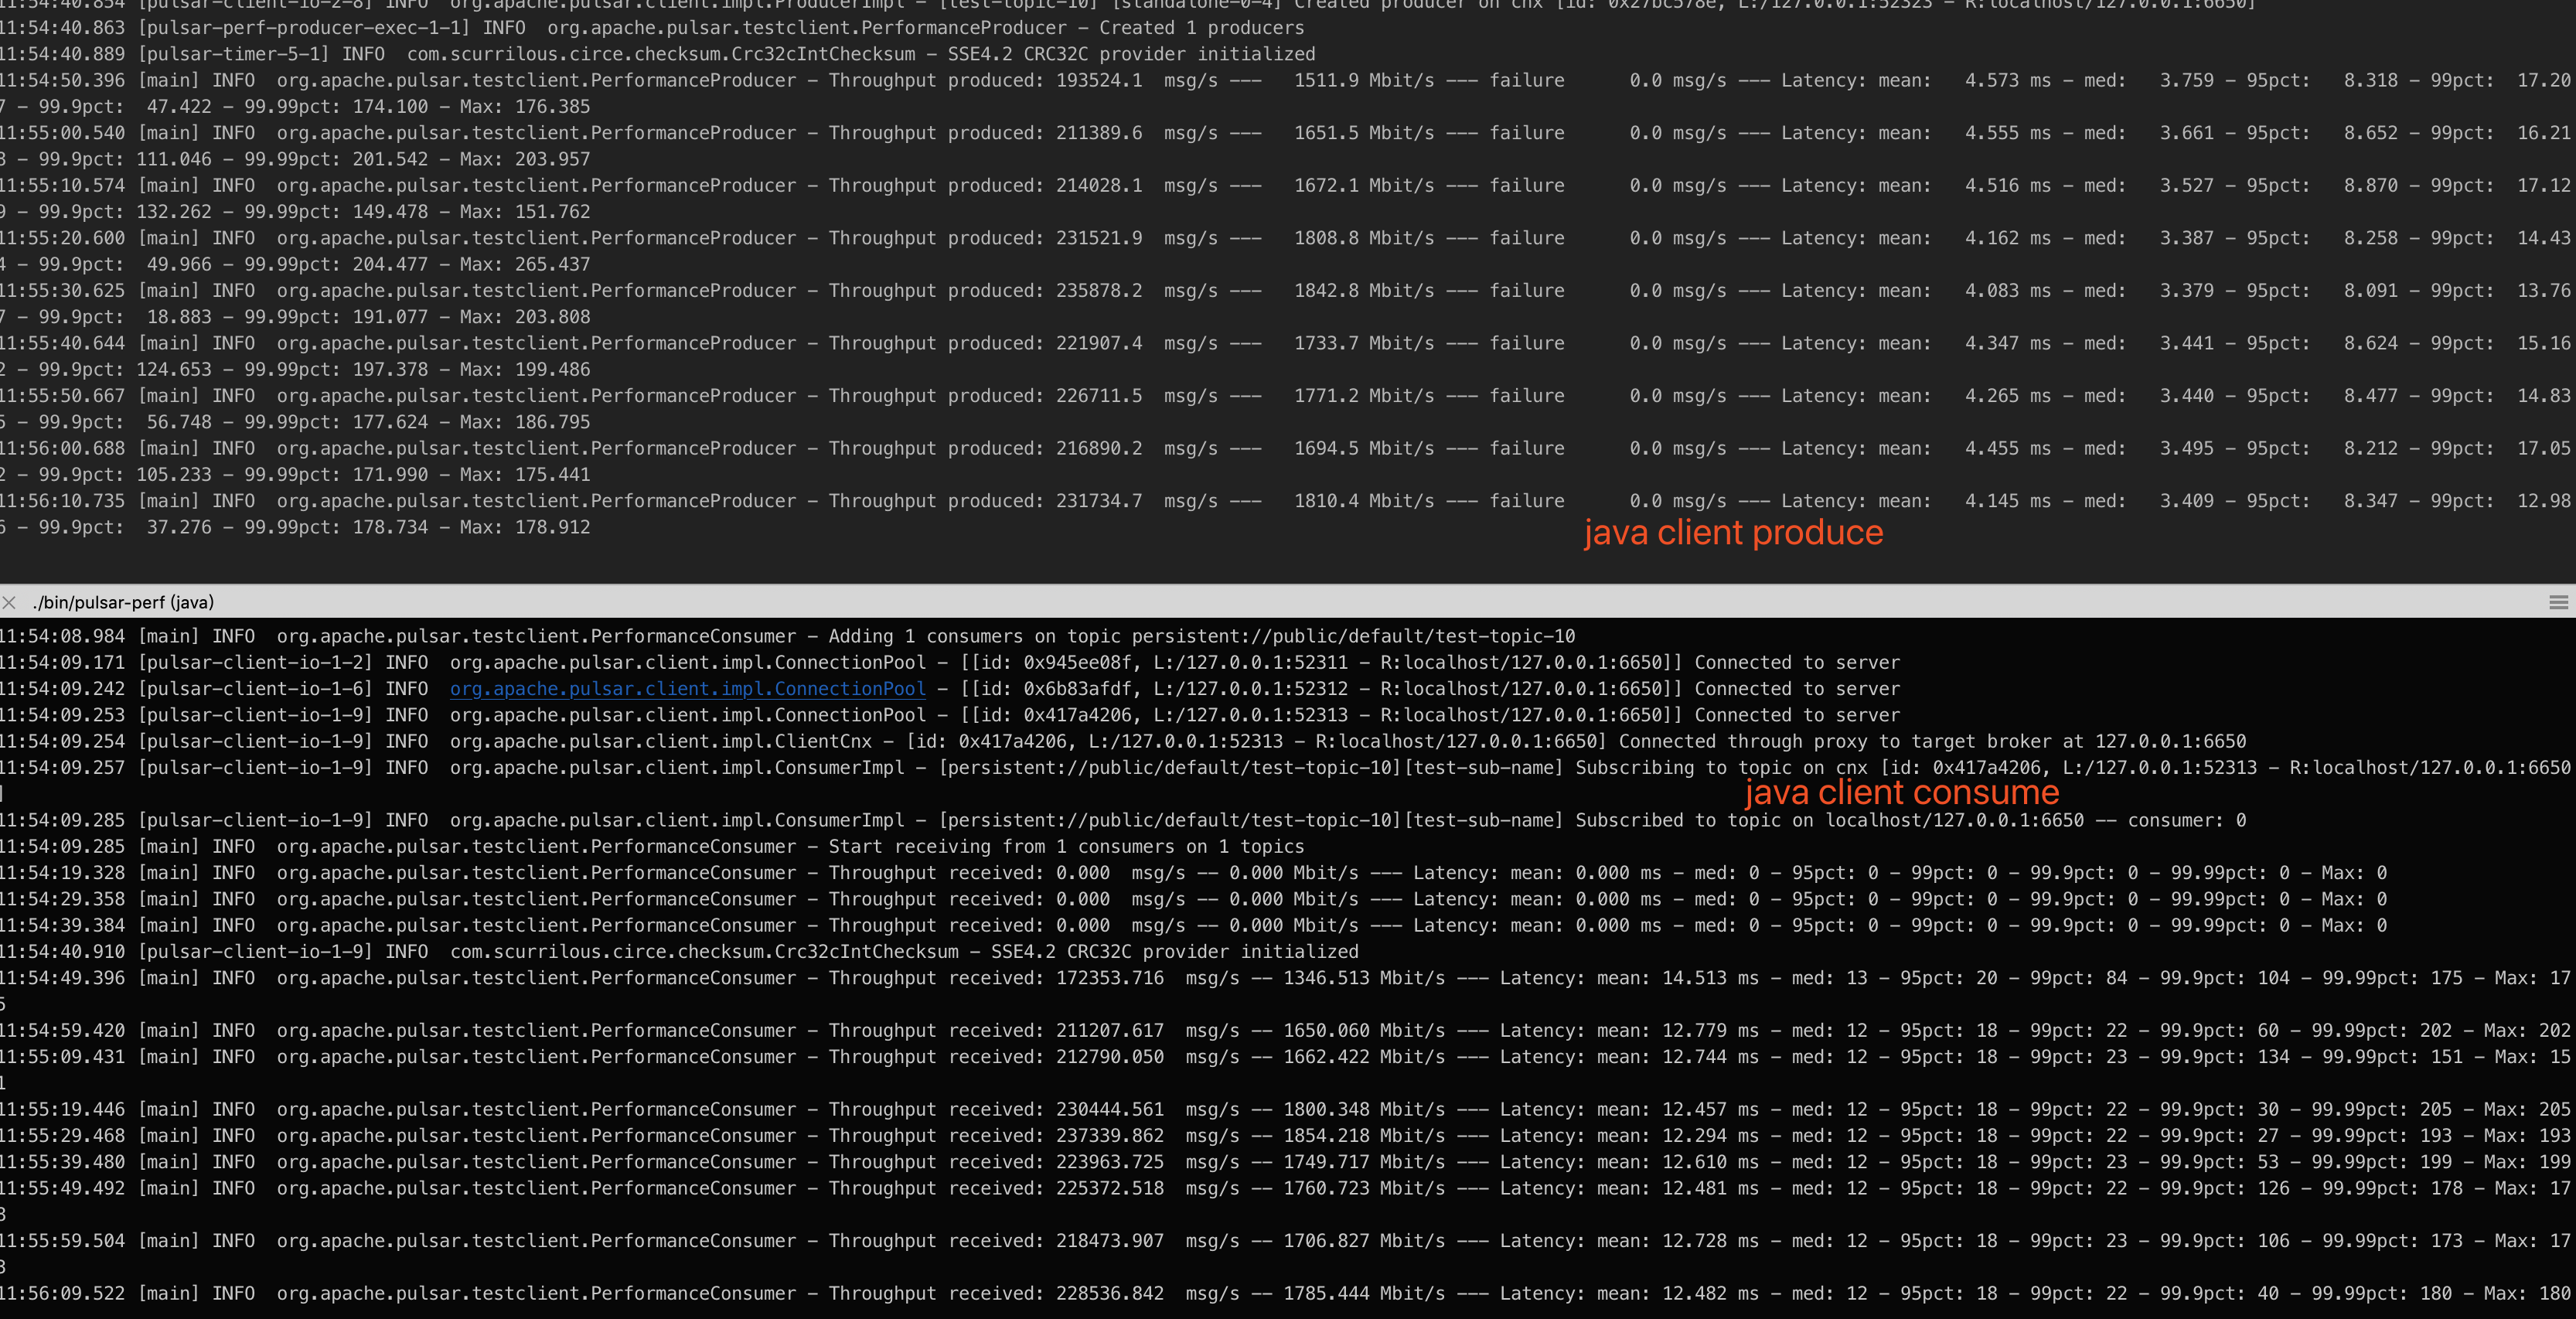The image size is (2576, 1319).
Task: Open the pane hamburger menu icon
Action: pyautogui.click(x=2558, y=602)
